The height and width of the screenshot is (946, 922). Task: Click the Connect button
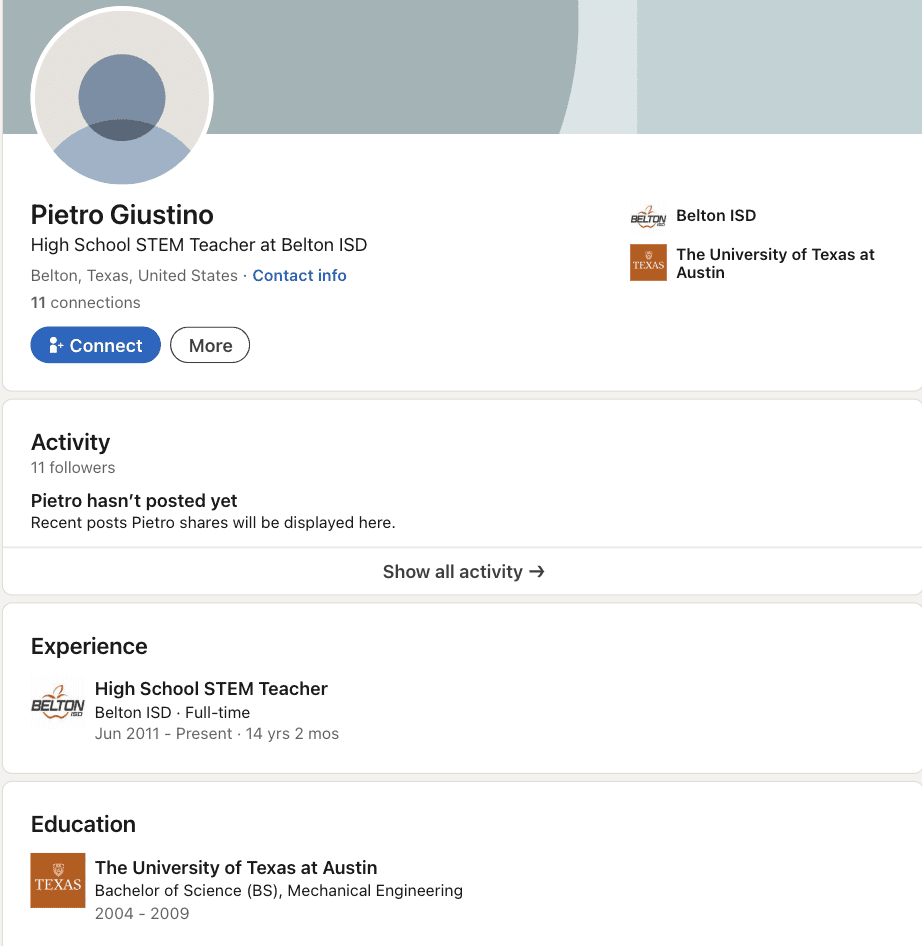pos(95,345)
